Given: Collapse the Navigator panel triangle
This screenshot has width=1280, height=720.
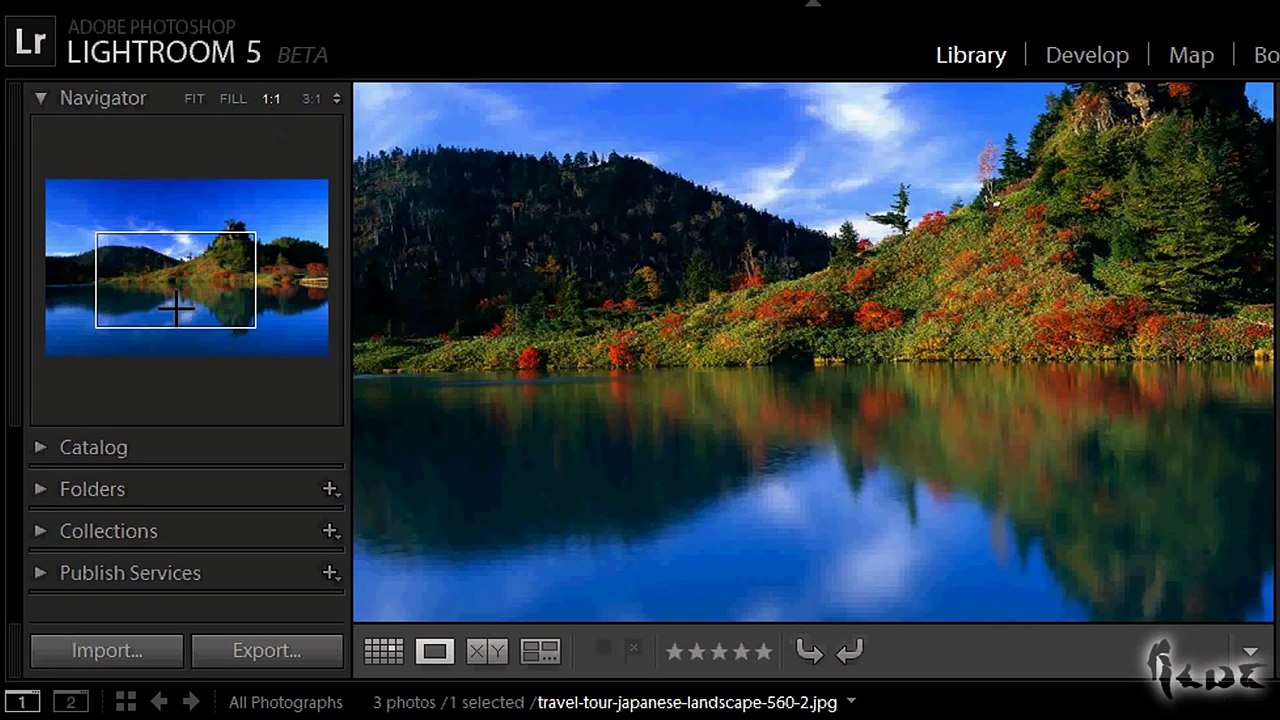Looking at the screenshot, I should [x=41, y=98].
